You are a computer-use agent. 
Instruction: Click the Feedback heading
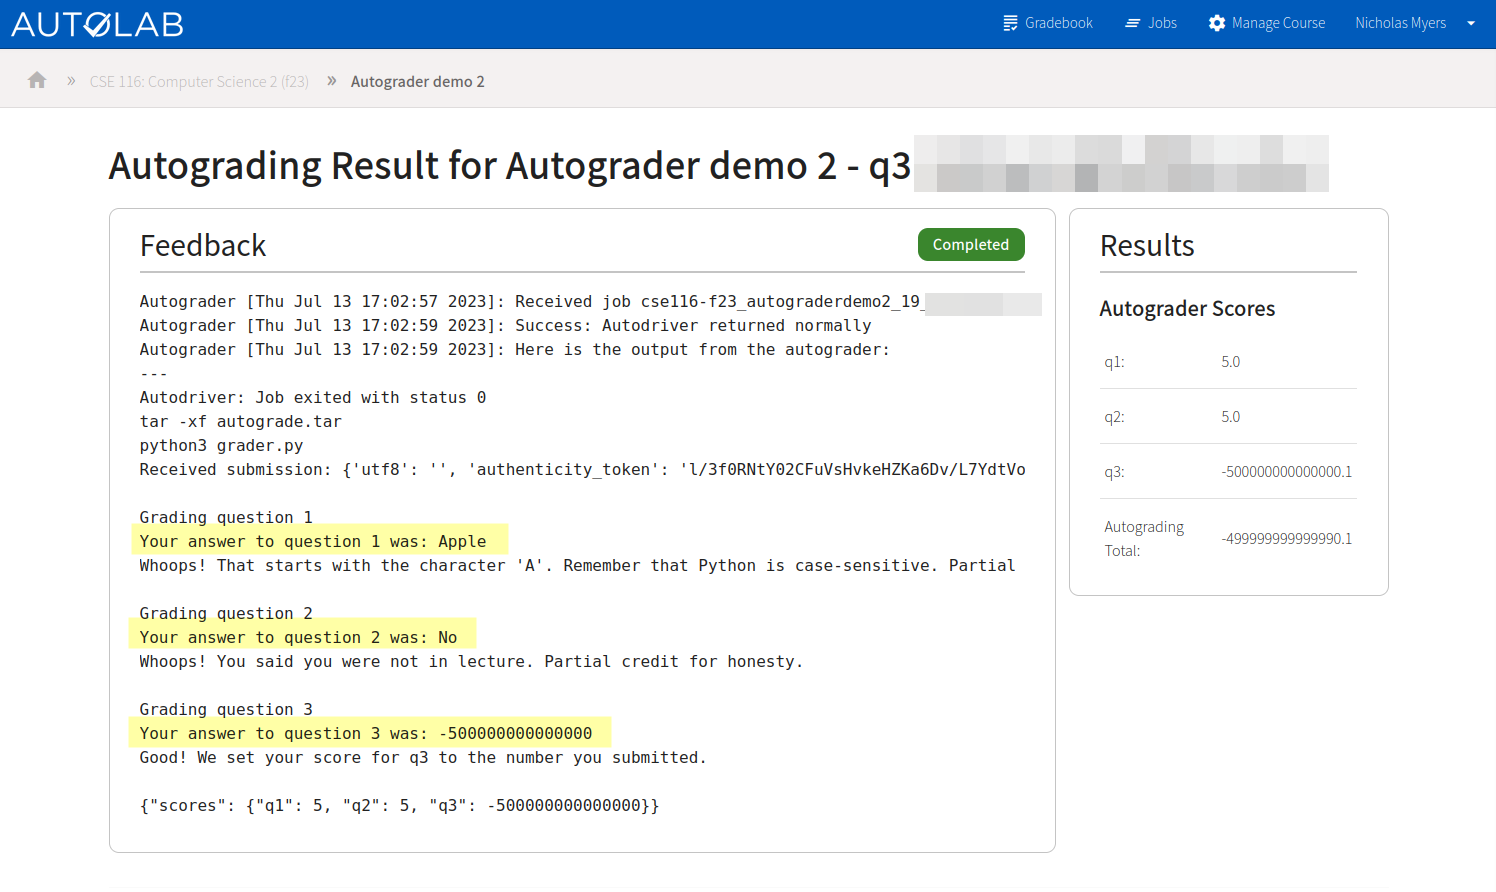[203, 246]
